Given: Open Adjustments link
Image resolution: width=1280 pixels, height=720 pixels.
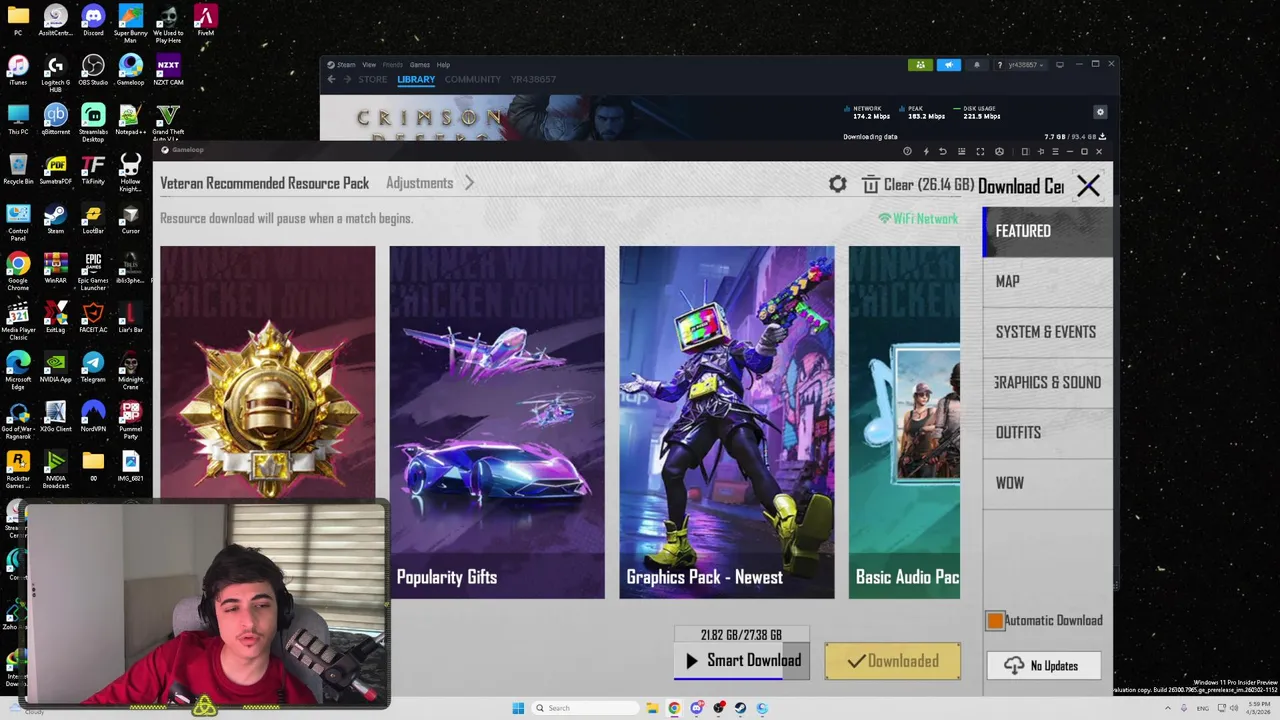Looking at the screenshot, I should click(420, 183).
